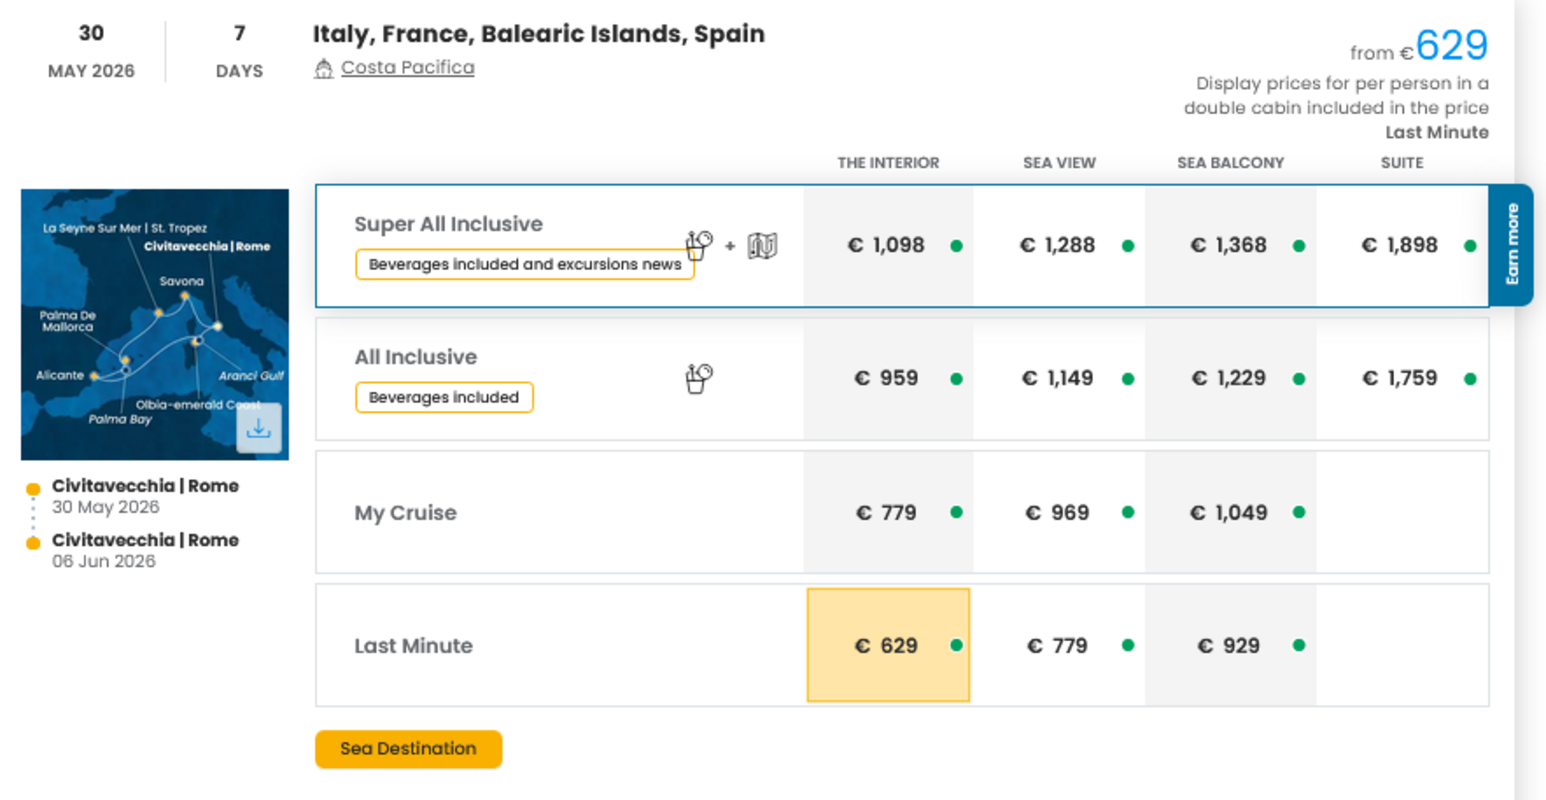Open the Costa Pacifica ship link
The height and width of the screenshot is (800, 1546).
click(407, 67)
